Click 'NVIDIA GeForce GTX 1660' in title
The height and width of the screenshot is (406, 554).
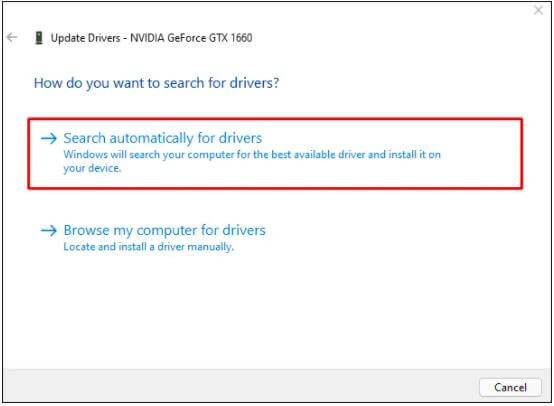(x=191, y=37)
